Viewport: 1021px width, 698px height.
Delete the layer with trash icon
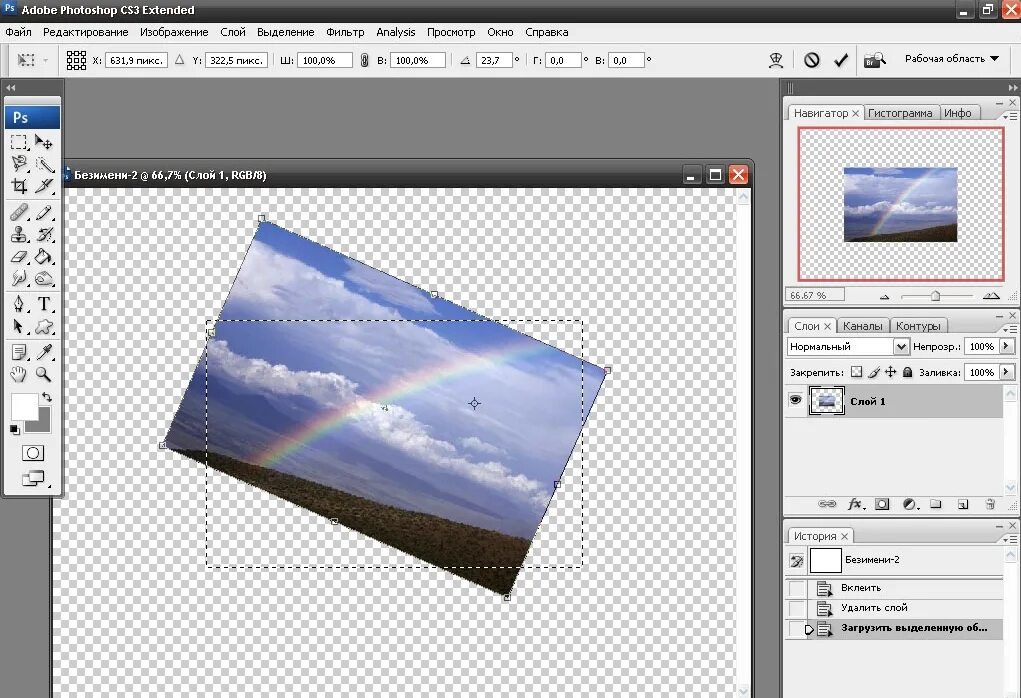coord(990,504)
